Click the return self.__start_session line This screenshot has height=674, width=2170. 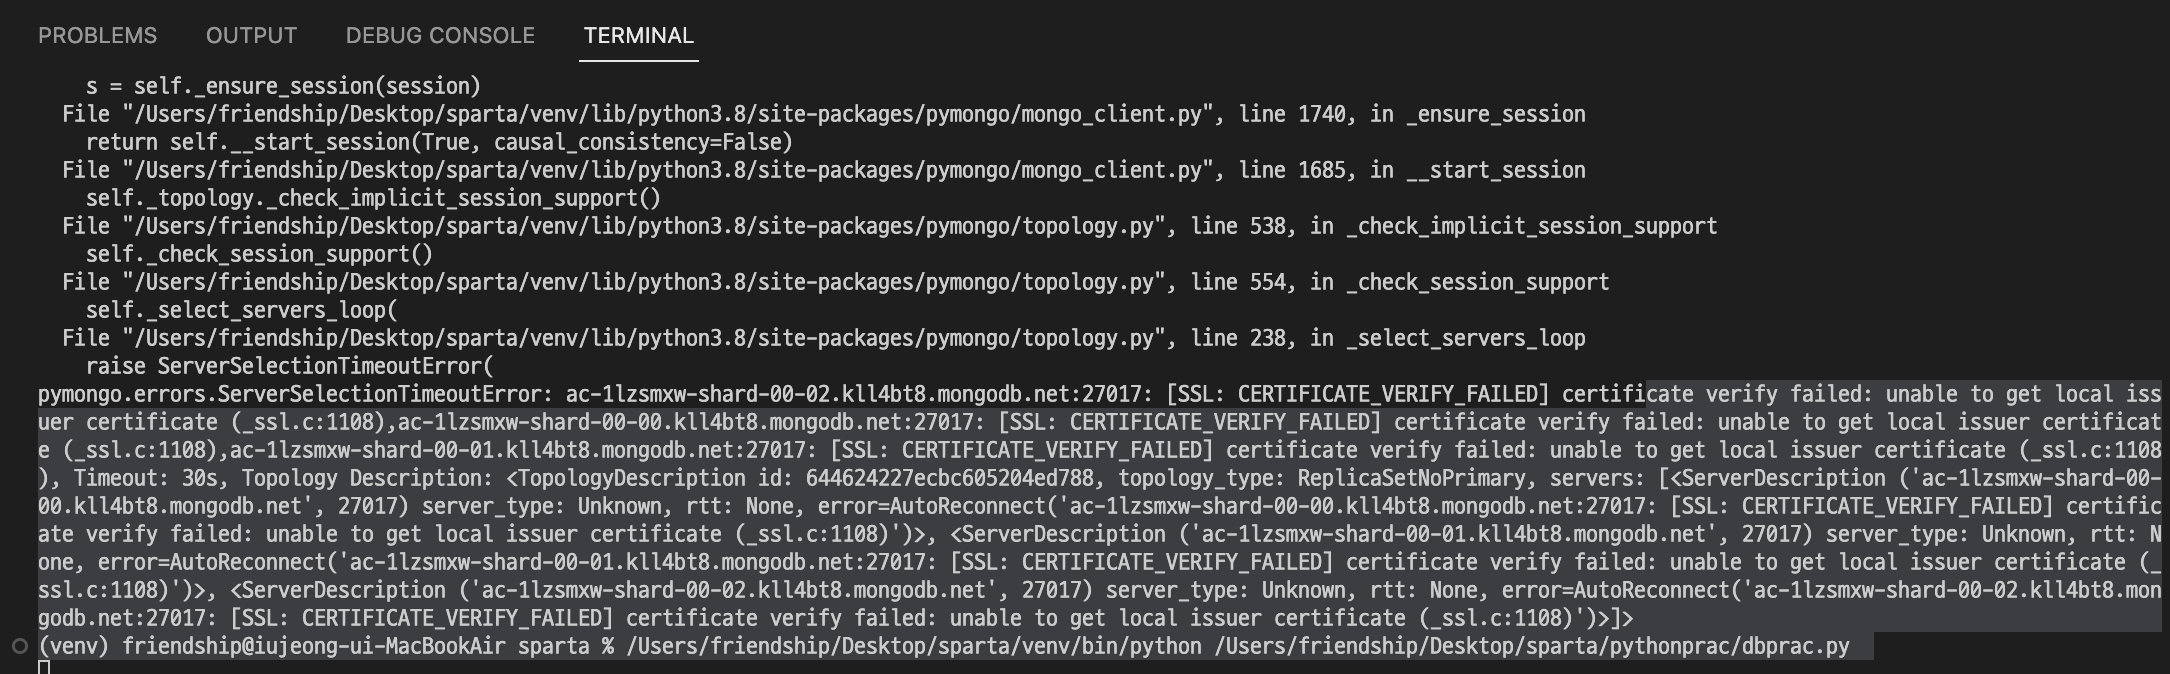coord(439,142)
